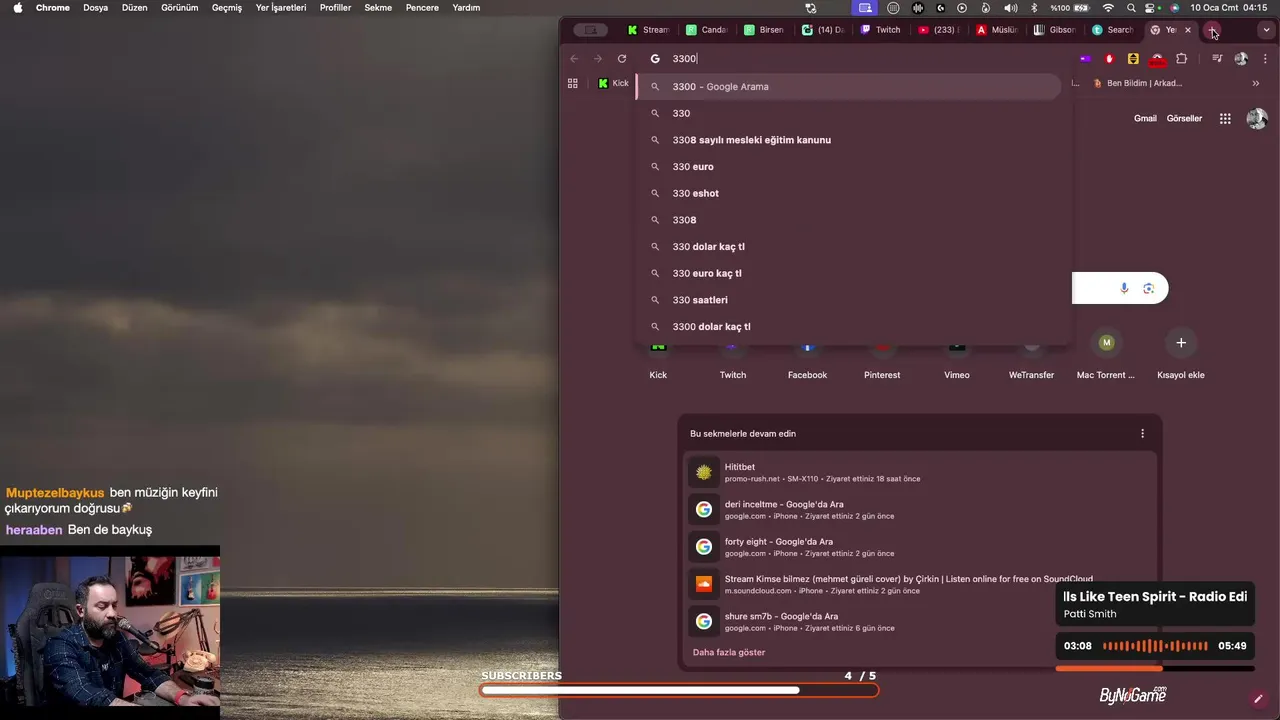This screenshot has width=1280, height=720.
Task: Resume the Stream Kimse bilmez SoundCloud entry
Action: click(x=920, y=584)
